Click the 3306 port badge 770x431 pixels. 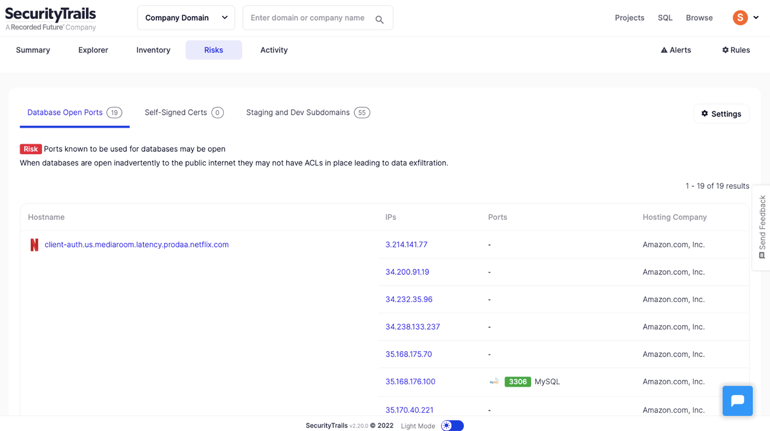(518, 381)
